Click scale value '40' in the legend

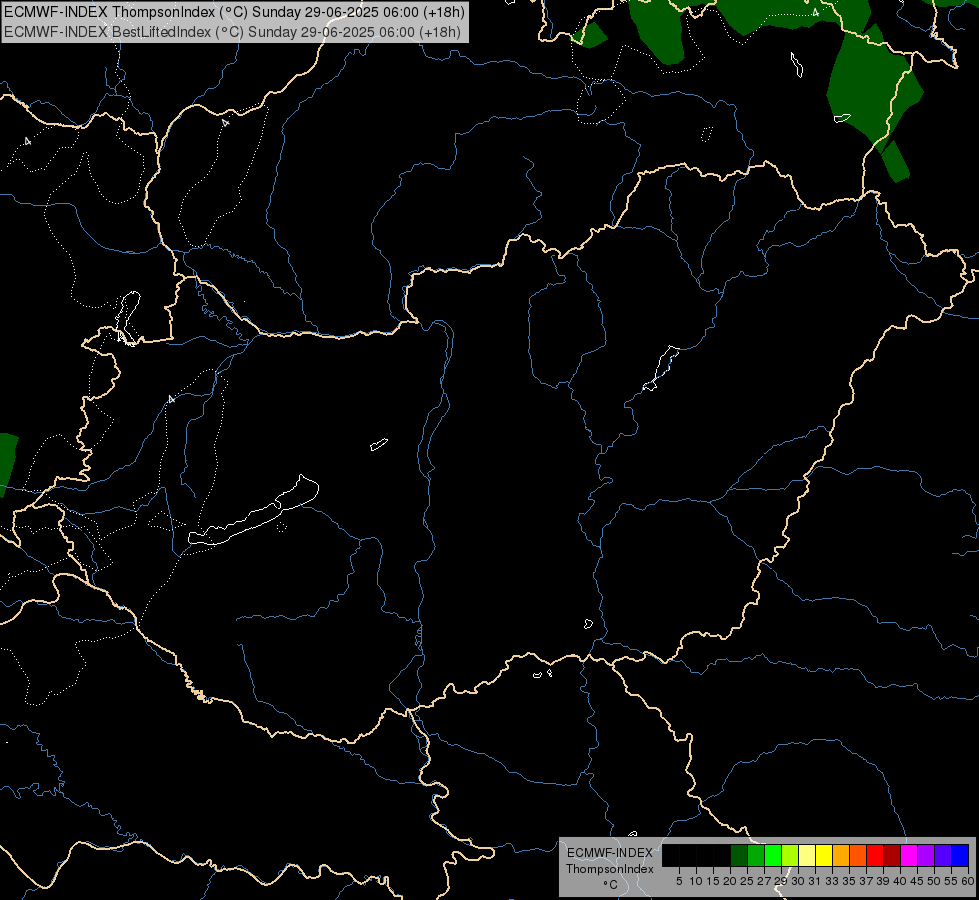[x=901, y=881]
